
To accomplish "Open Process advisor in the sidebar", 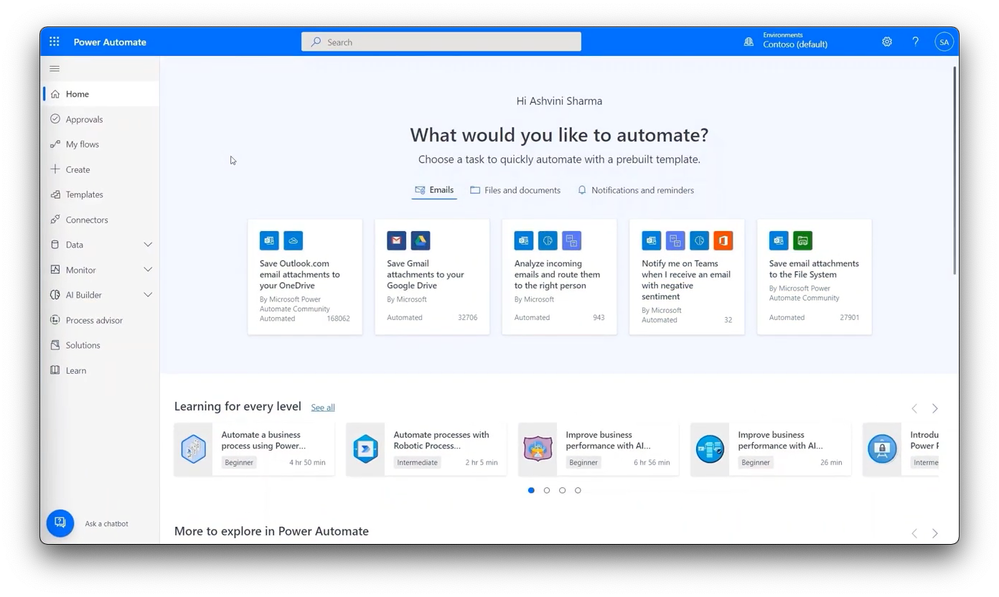I will (x=101, y=320).
